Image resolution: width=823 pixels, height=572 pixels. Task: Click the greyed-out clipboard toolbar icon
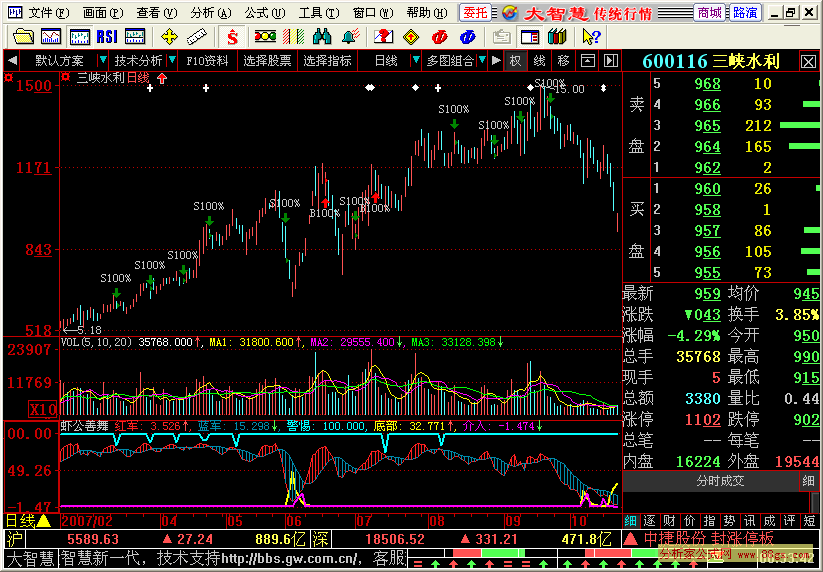[x=502, y=37]
